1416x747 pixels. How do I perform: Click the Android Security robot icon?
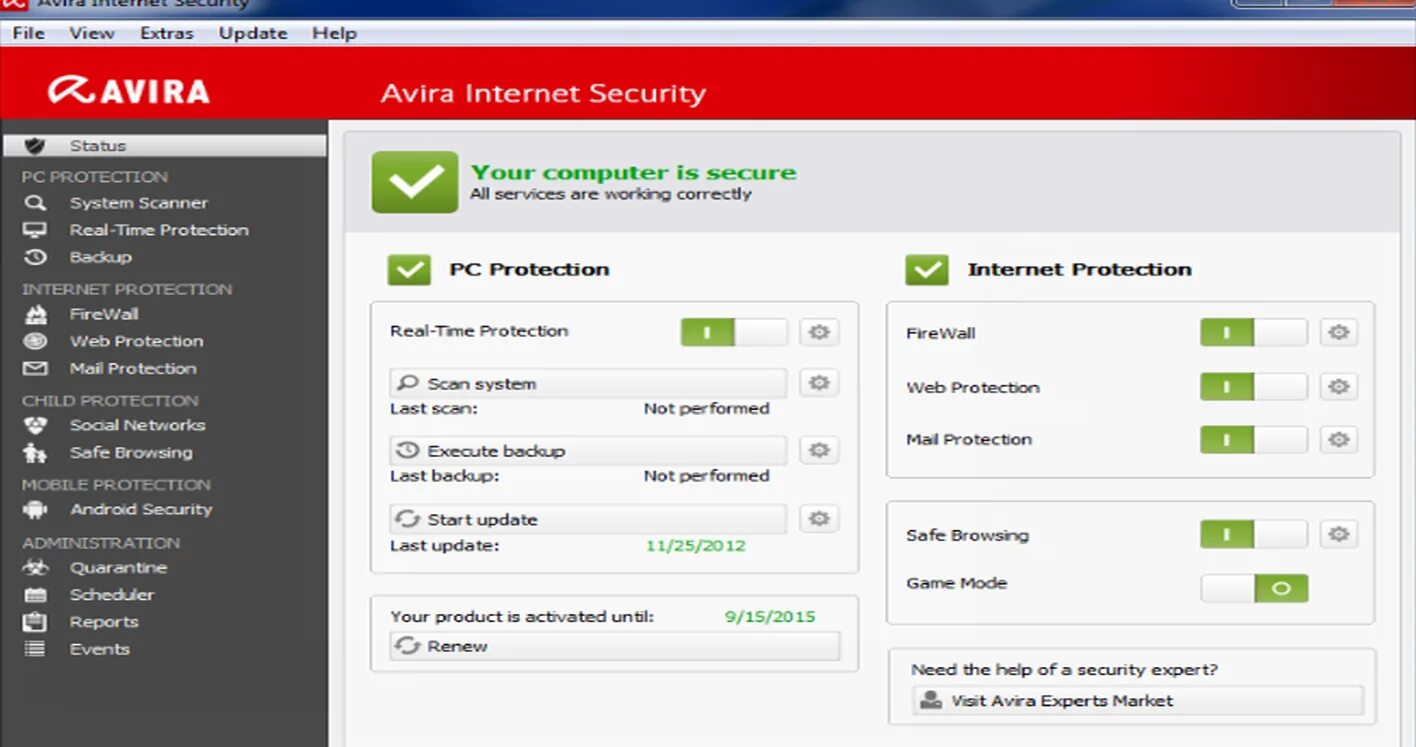pos(35,509)
